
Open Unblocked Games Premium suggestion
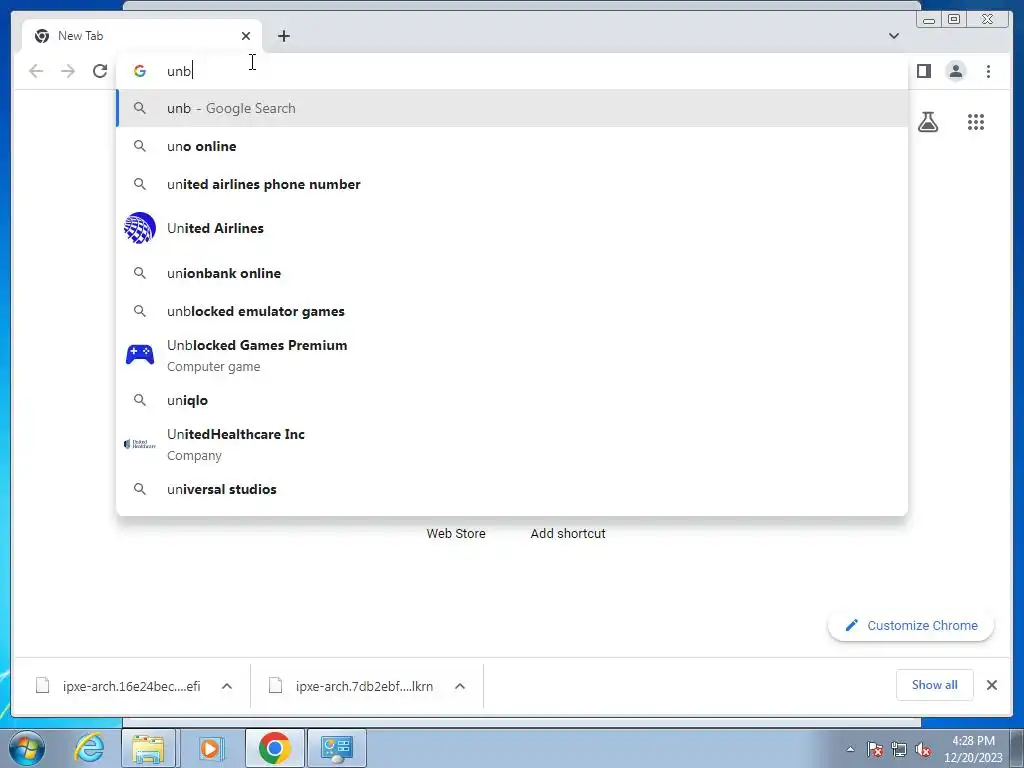coord(512,355)
